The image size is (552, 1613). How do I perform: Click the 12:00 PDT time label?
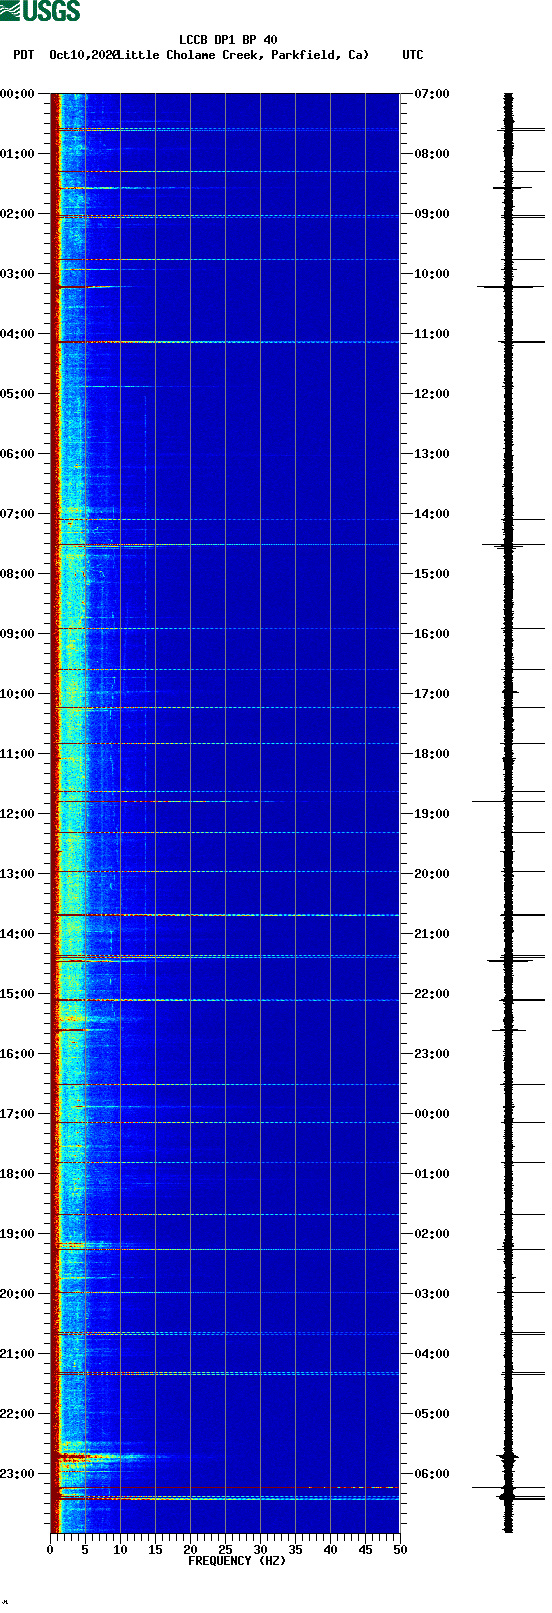(18, 814)
